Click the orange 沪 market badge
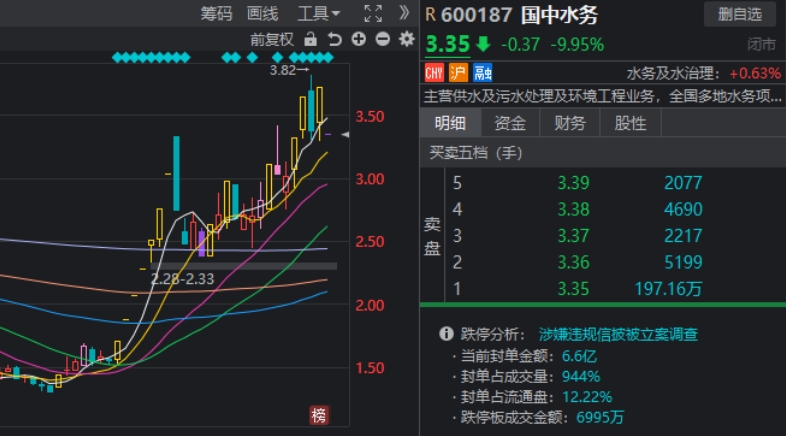The width and height of the screenshot is (786, 436). (x=459, y=72)
